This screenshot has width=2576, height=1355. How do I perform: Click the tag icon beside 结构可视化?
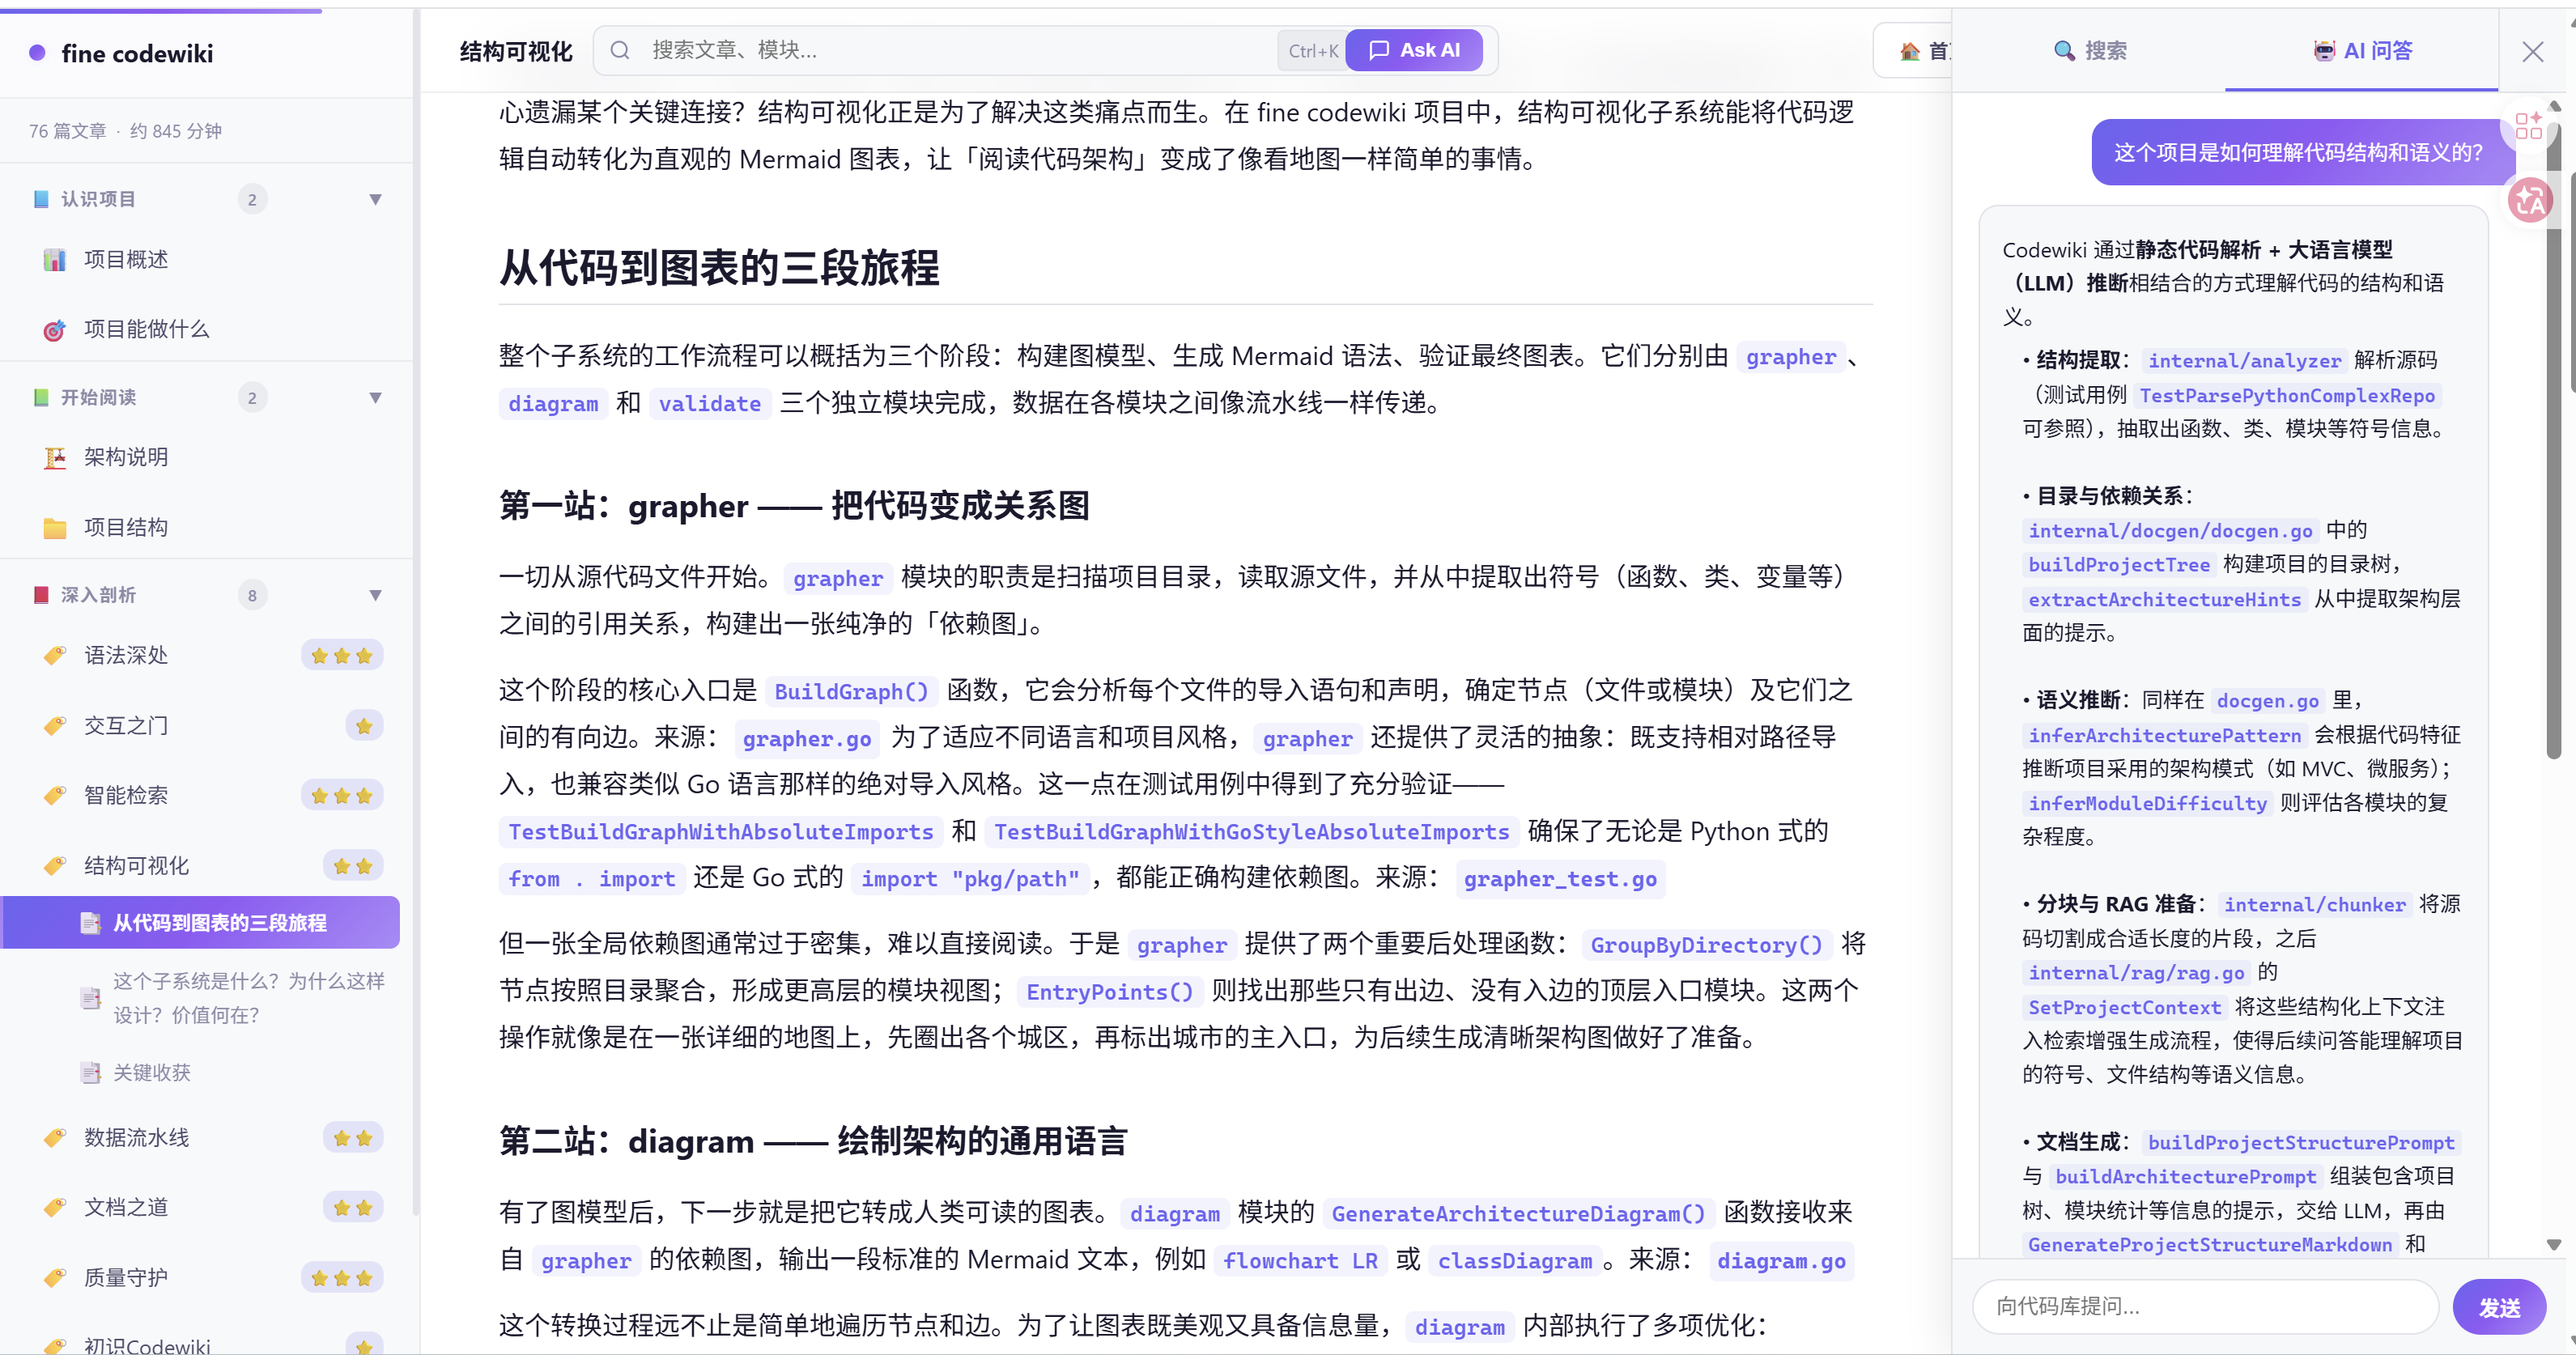tap(55, 866)
